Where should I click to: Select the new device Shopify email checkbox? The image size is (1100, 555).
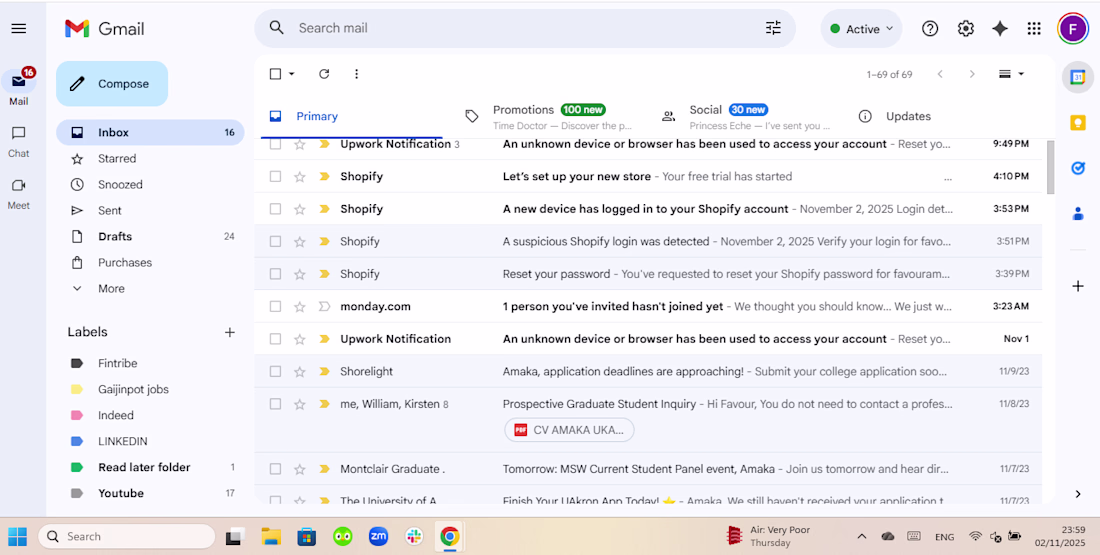(275, 208)
